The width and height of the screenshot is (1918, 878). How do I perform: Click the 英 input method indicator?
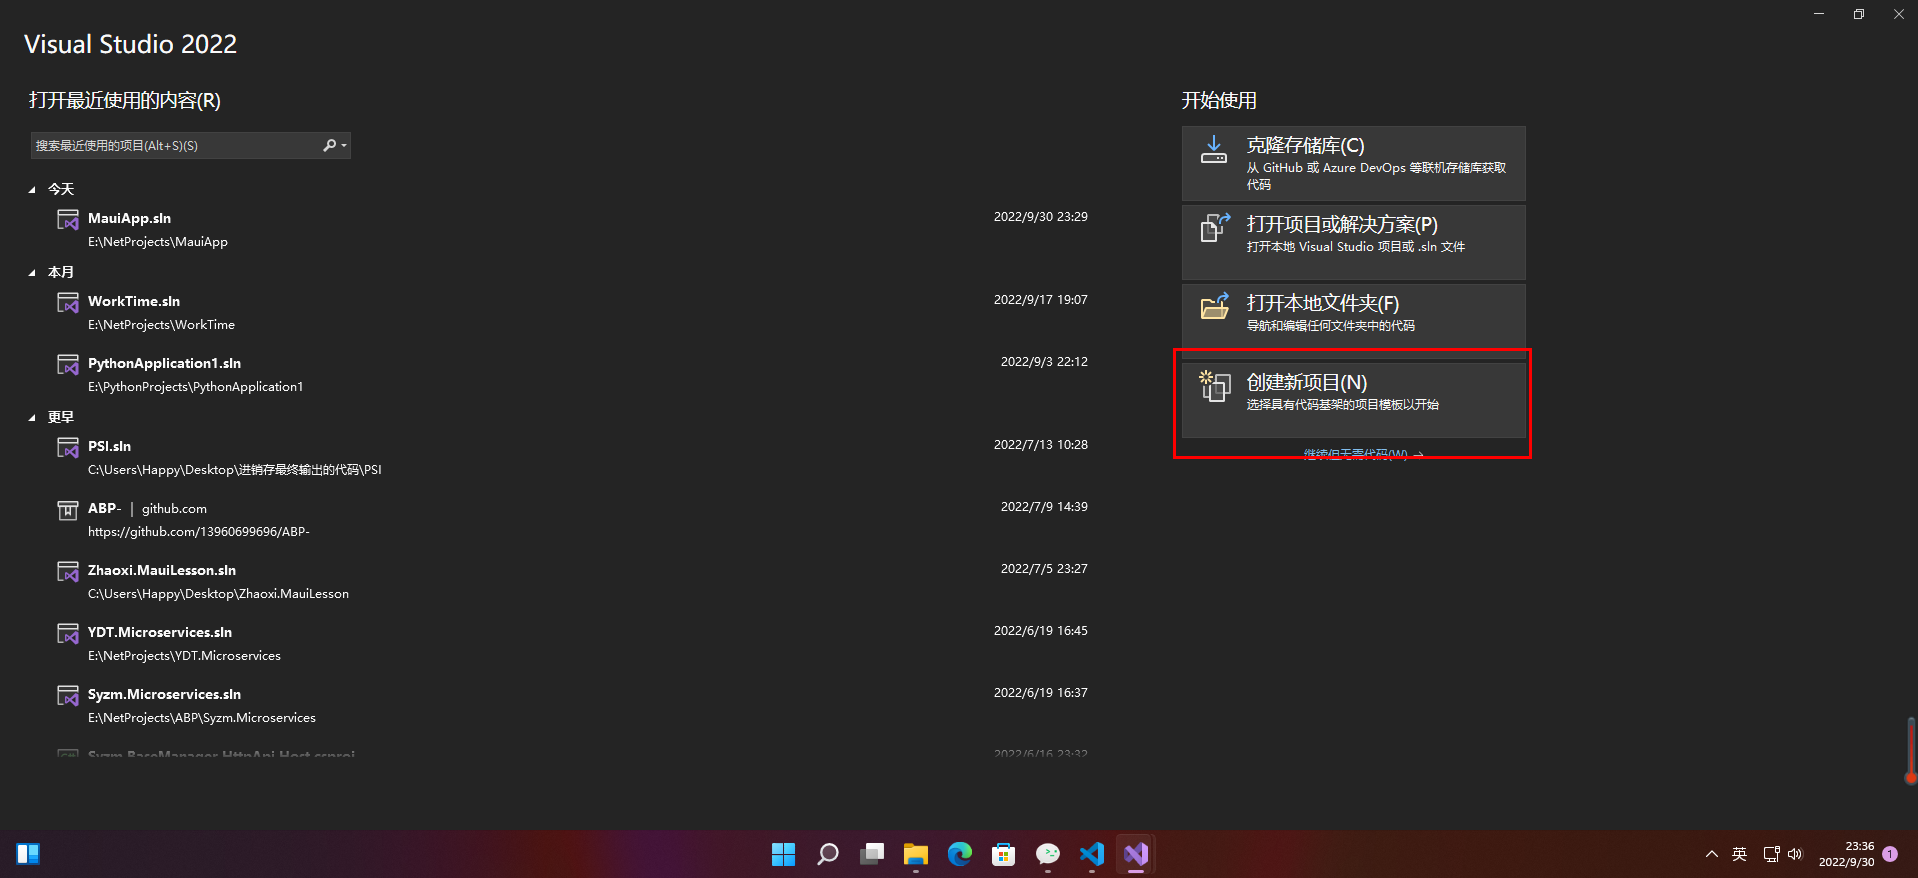[1740, 854]
